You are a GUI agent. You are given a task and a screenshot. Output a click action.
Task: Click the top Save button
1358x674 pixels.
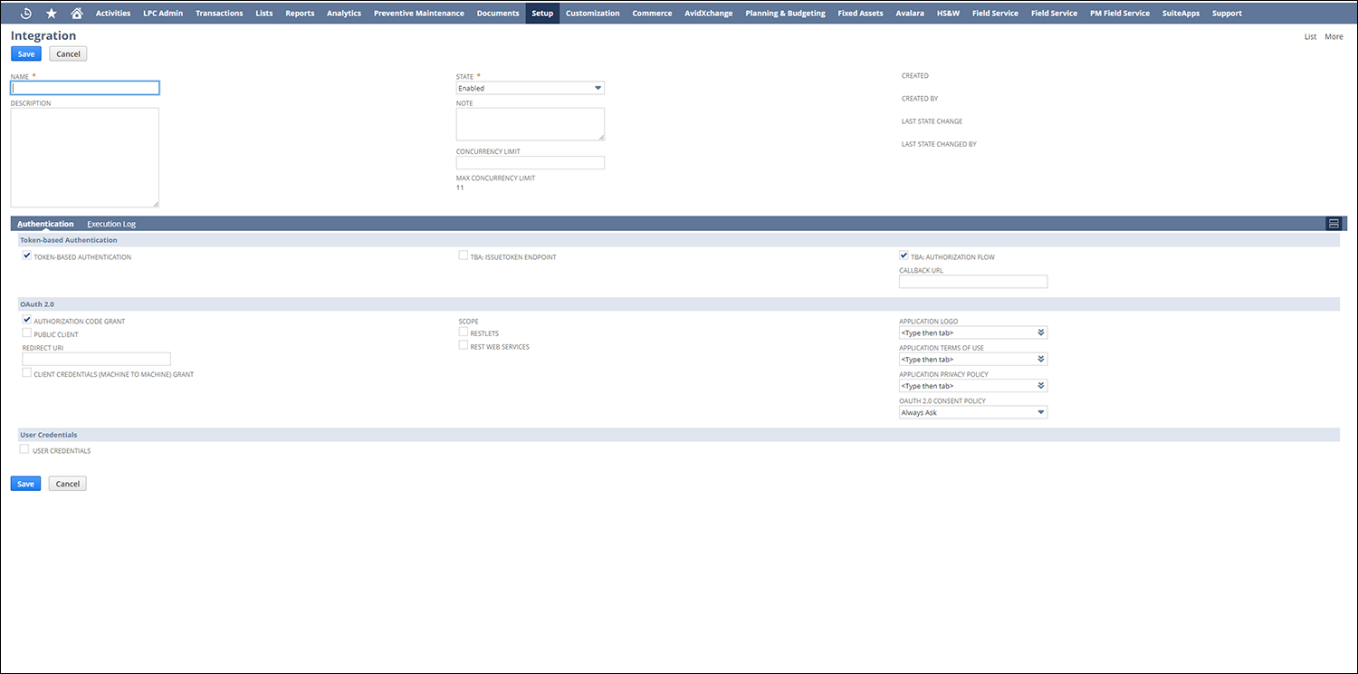(26, 54)
